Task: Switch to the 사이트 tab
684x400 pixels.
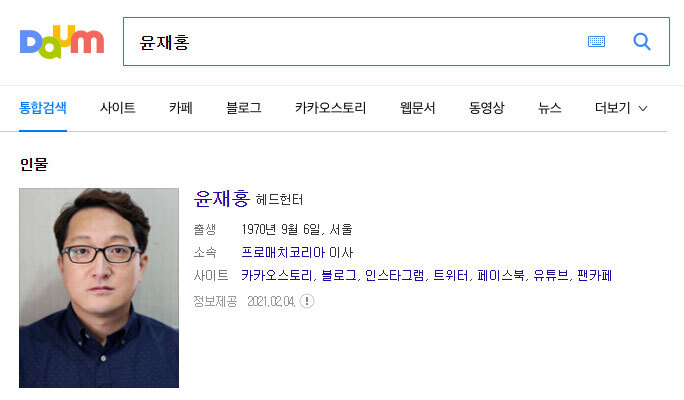Action: click(x=117, y=108)
